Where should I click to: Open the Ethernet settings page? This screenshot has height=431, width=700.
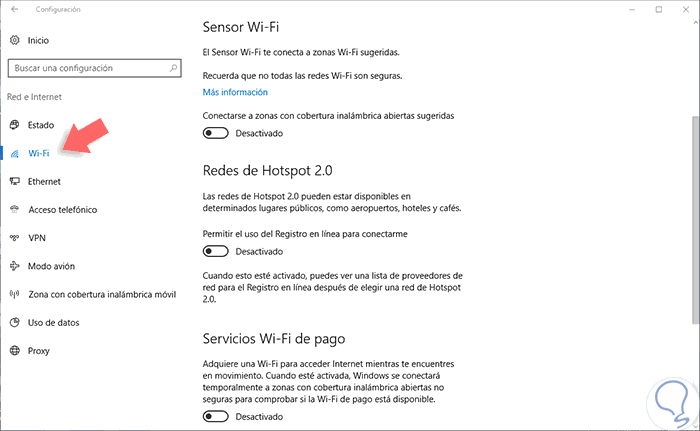(44, 181)
